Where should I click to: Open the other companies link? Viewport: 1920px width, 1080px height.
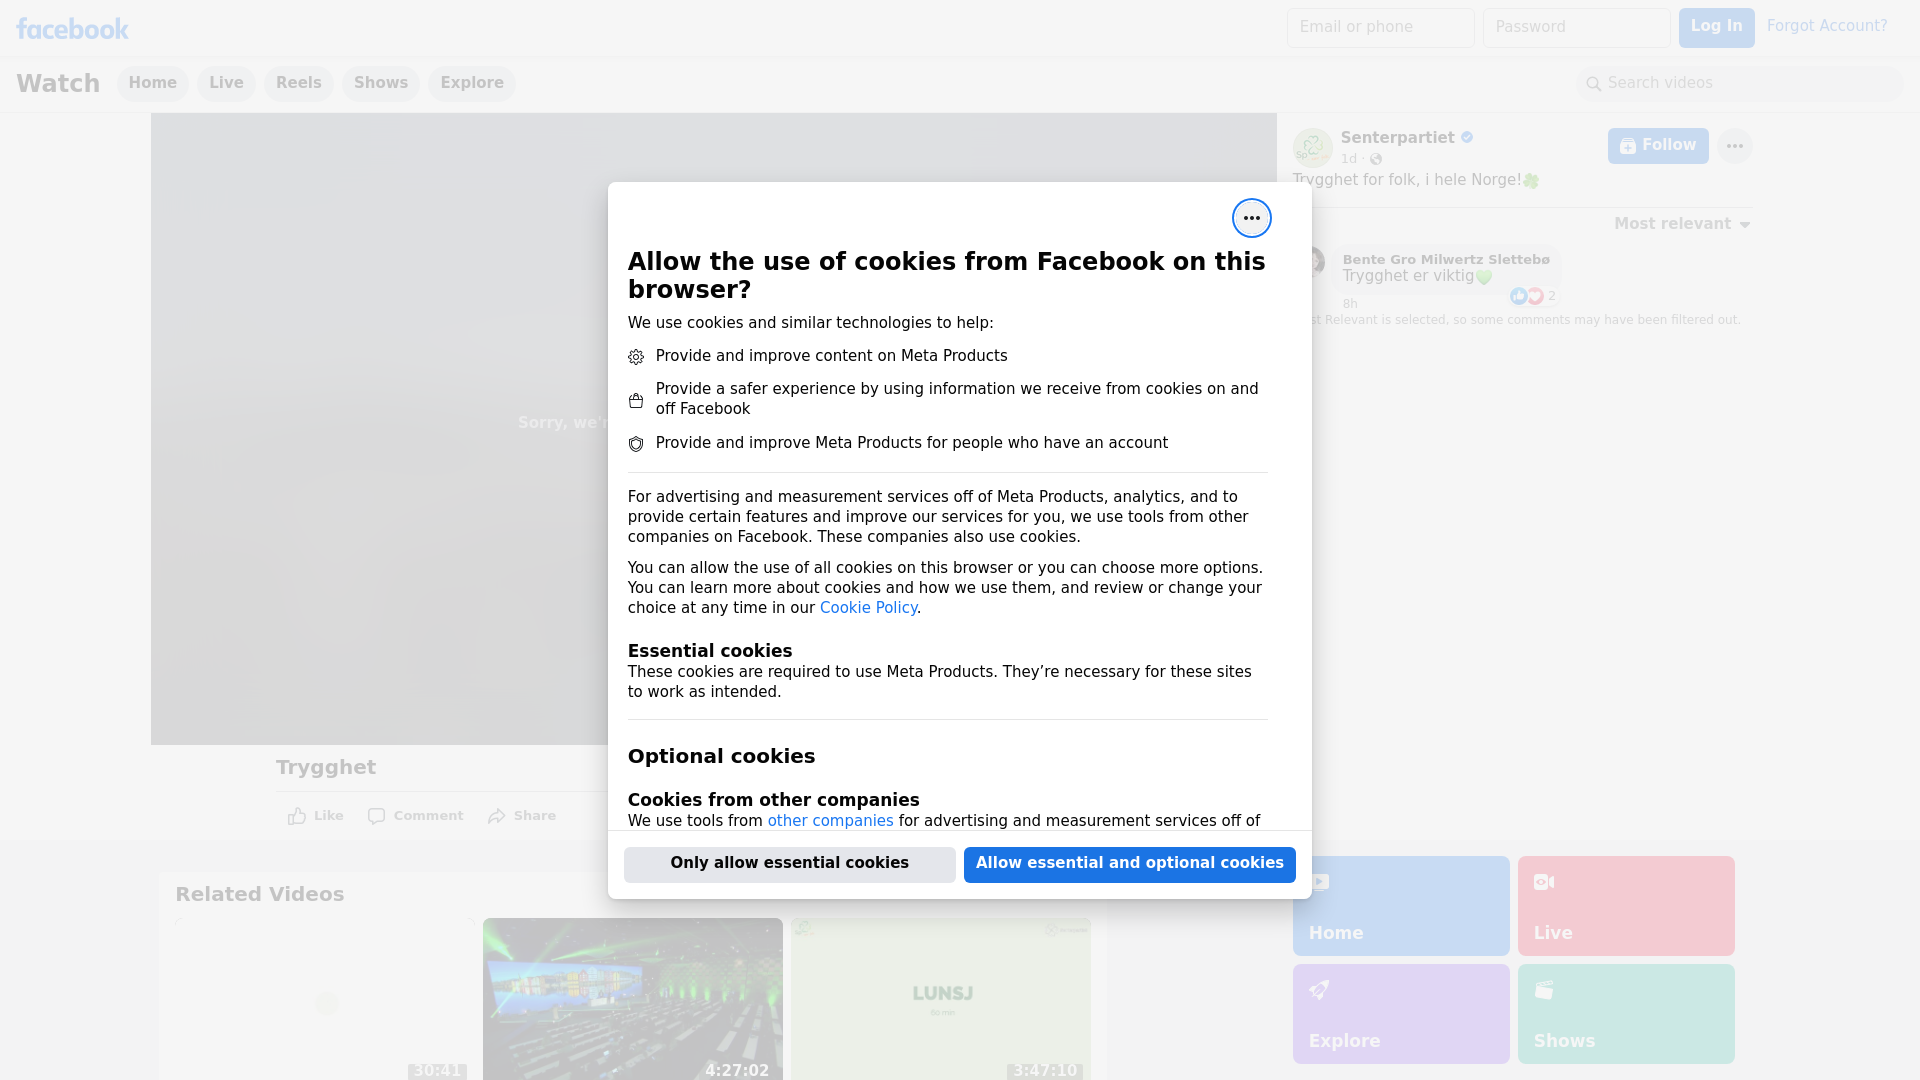click(x=830, y=821)
